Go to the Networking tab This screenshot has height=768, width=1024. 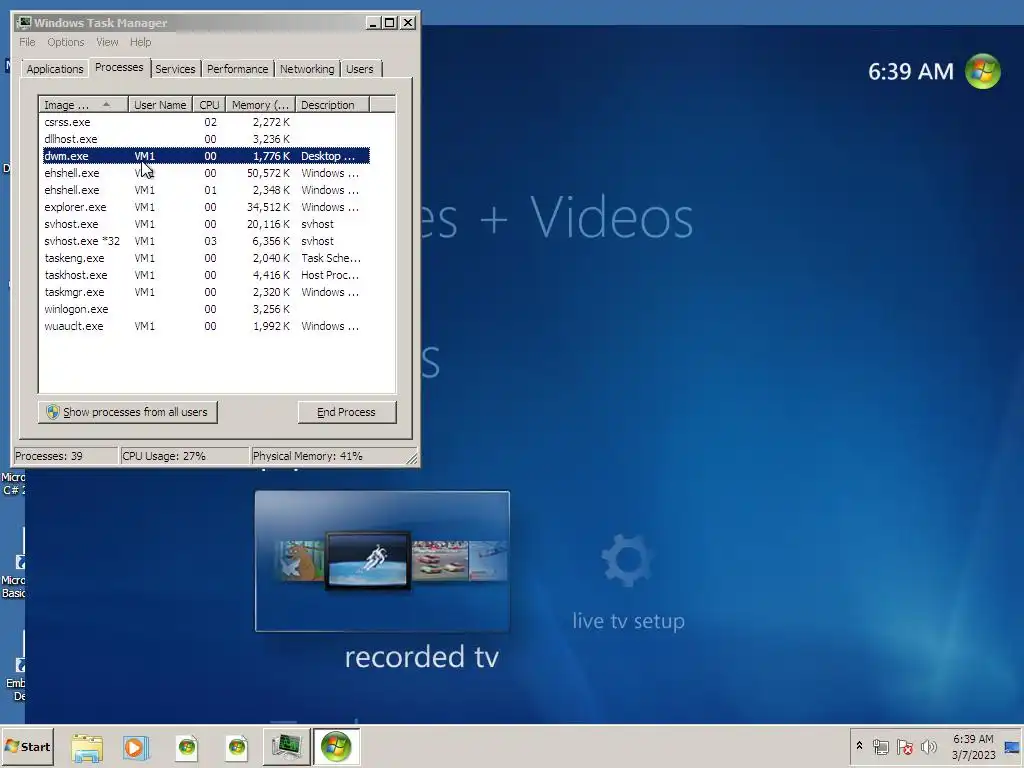[x=307, y=69]
